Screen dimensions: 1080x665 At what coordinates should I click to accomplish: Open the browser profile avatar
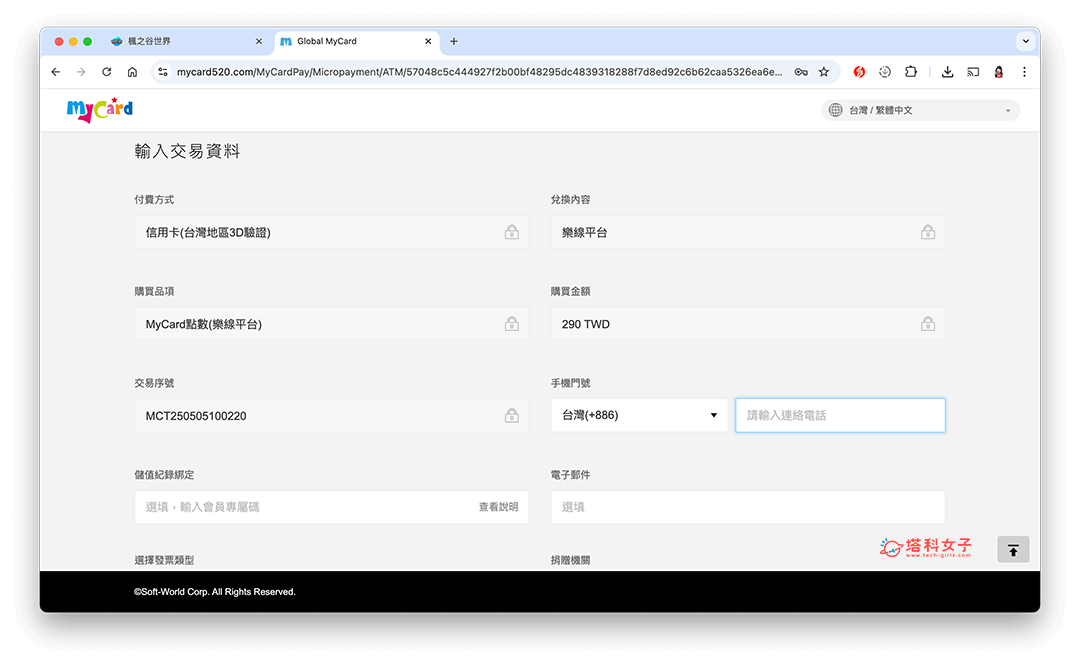[999, 72]
